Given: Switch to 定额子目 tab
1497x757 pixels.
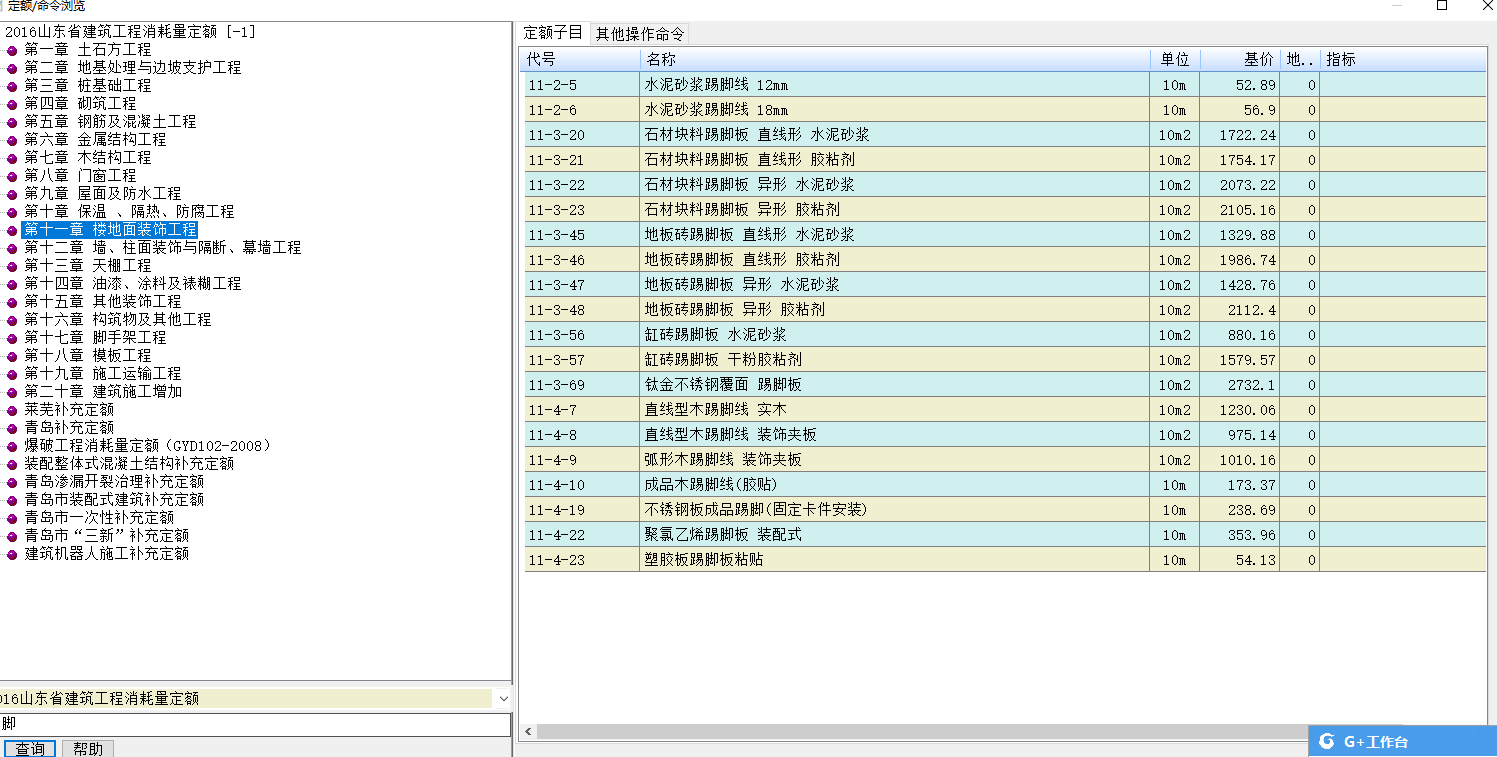Looking at the screenshot, I should pyautogui.click(x=554, y=33).
